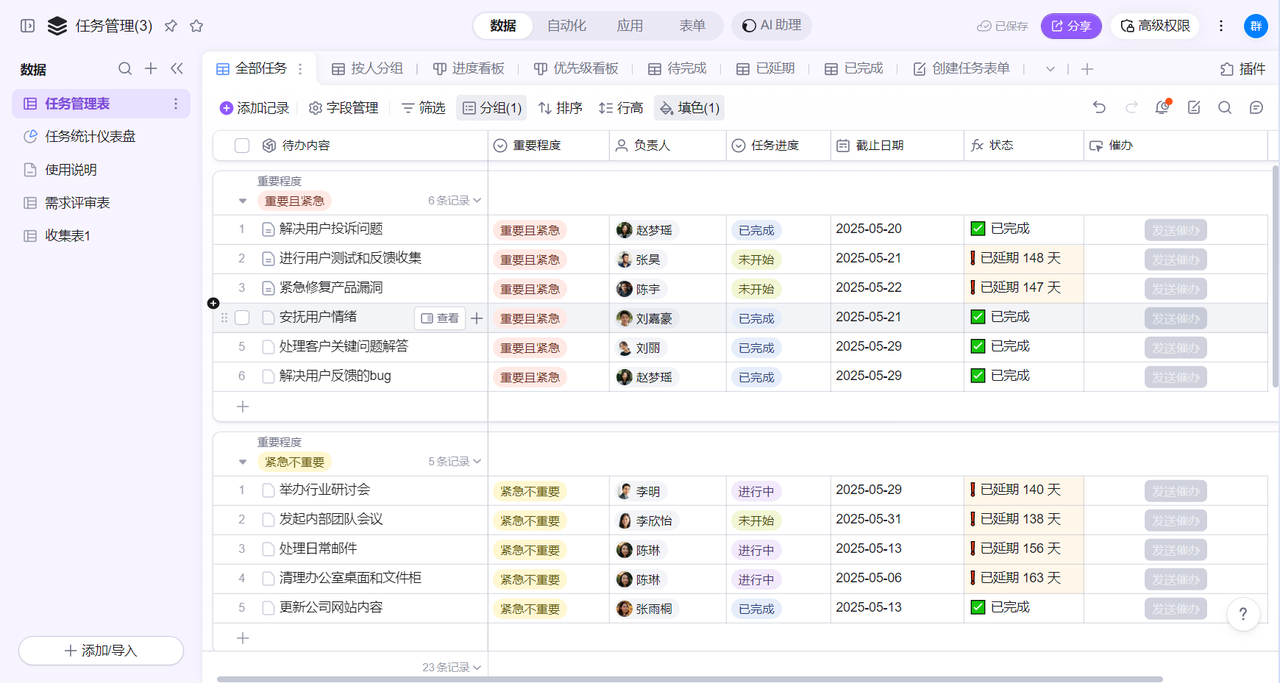Screen dimensions: 1280x683
Task: Collapse the left sidebar with double chevron
Action: 177,69
